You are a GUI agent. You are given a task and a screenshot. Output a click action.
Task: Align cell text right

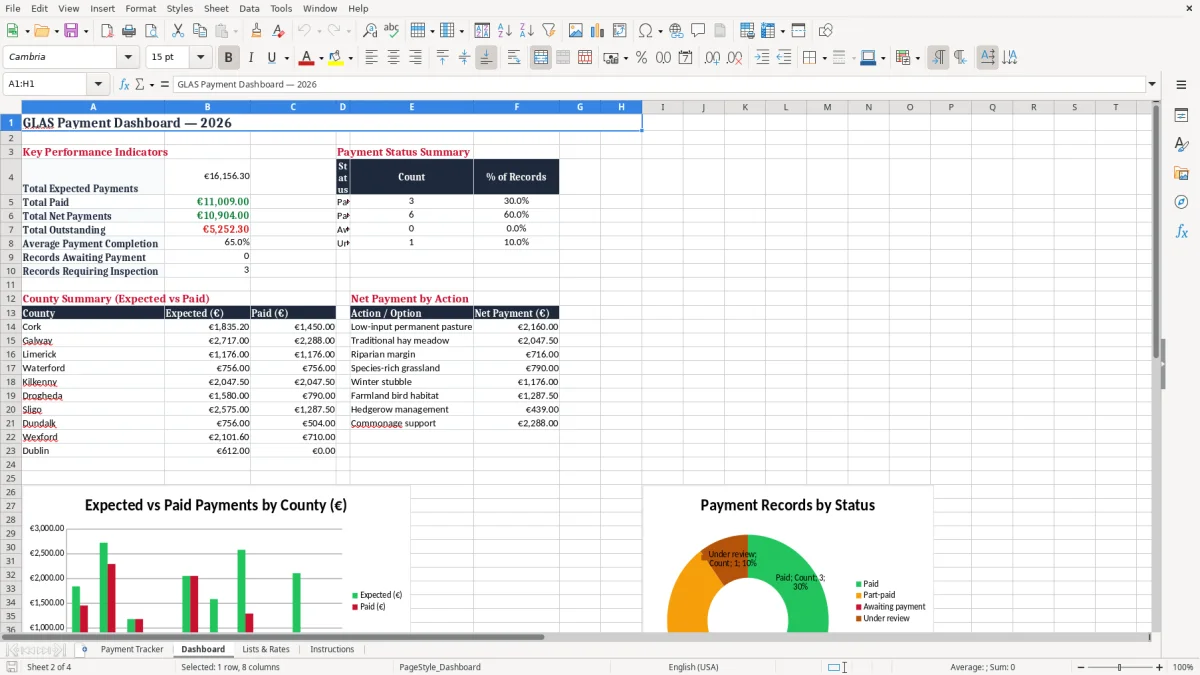click(x=415, y=58)
